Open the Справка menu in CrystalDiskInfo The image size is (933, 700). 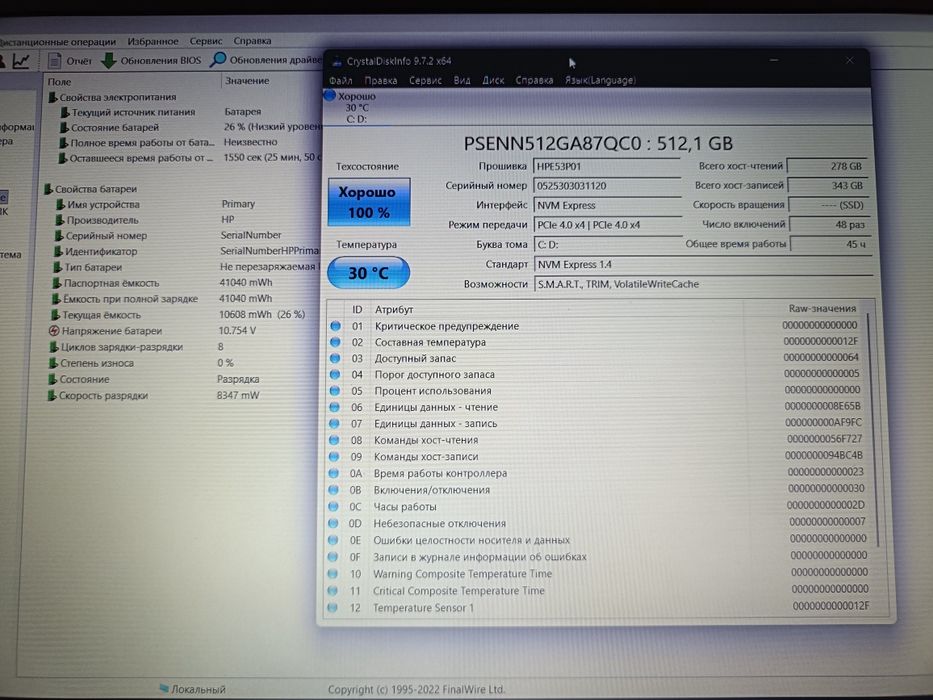(x=534, y=80)
